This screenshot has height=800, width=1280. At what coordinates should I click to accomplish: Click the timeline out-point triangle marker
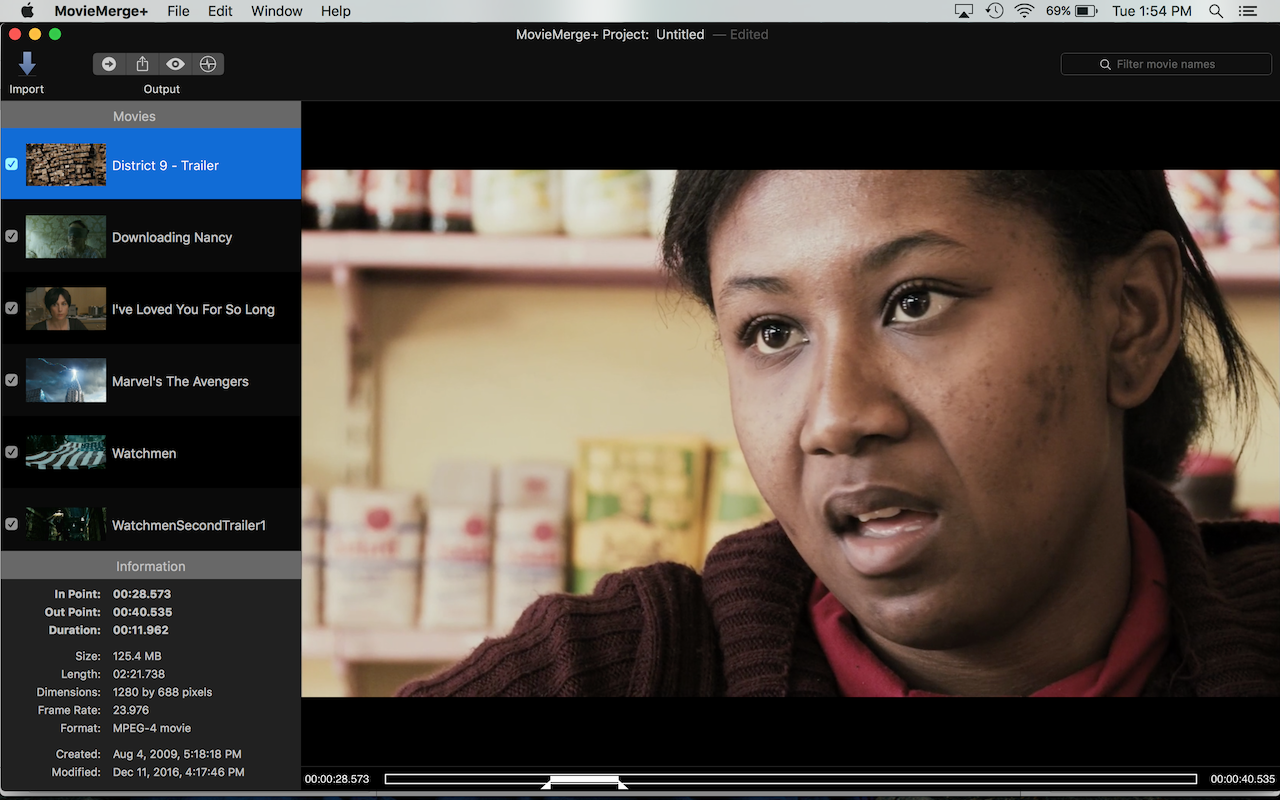coord(623,786)
